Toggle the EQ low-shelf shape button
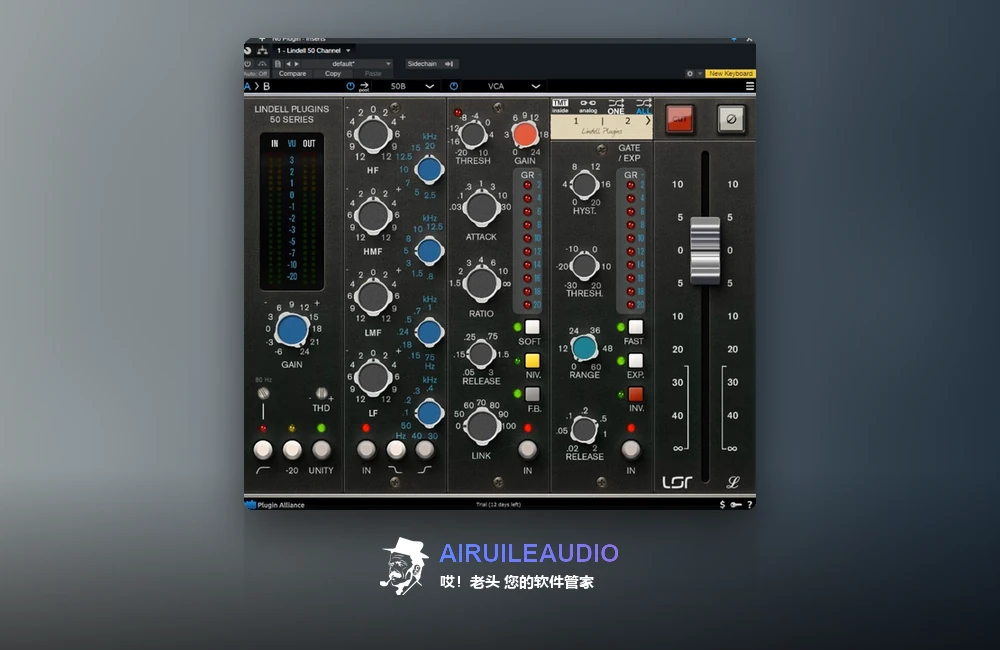This screenshot has width=1000, height=650. (x=395, y=450)
